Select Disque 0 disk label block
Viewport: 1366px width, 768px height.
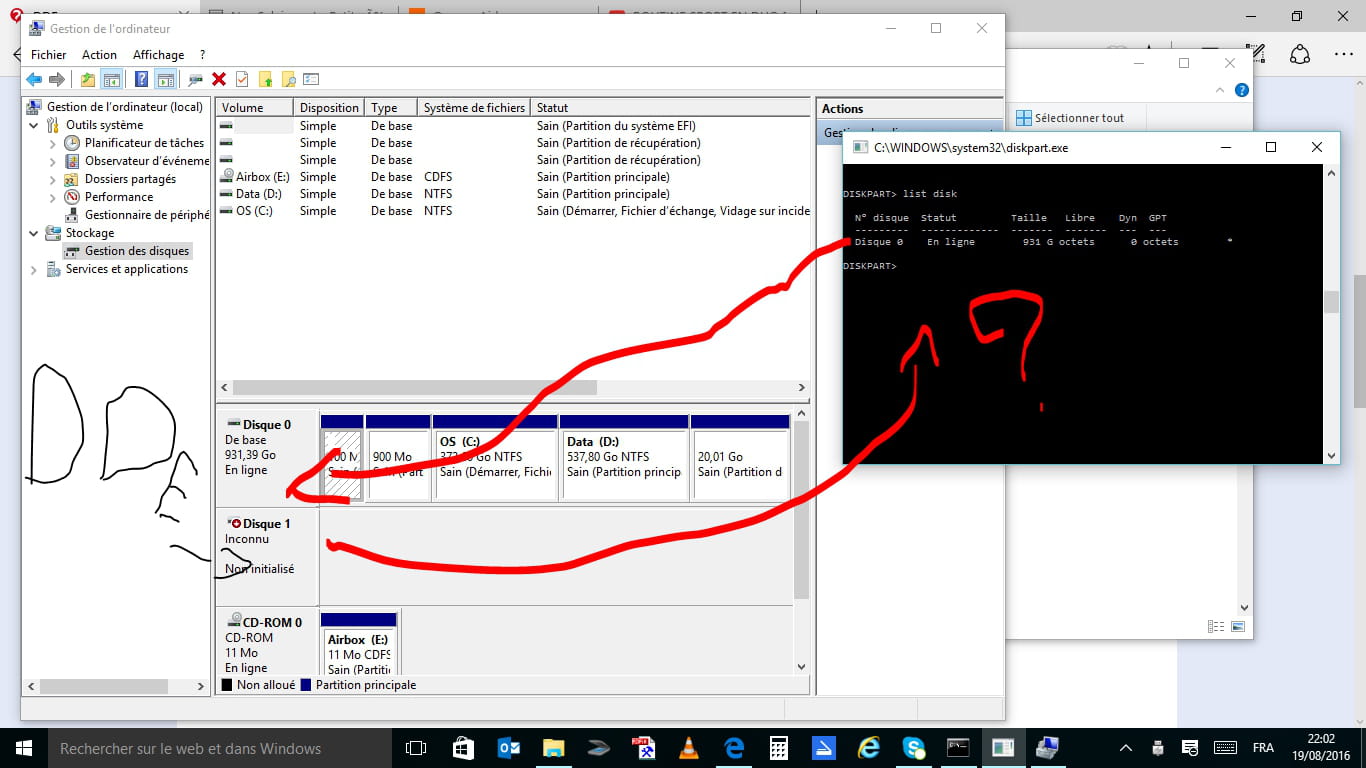[x=268, y=456]
